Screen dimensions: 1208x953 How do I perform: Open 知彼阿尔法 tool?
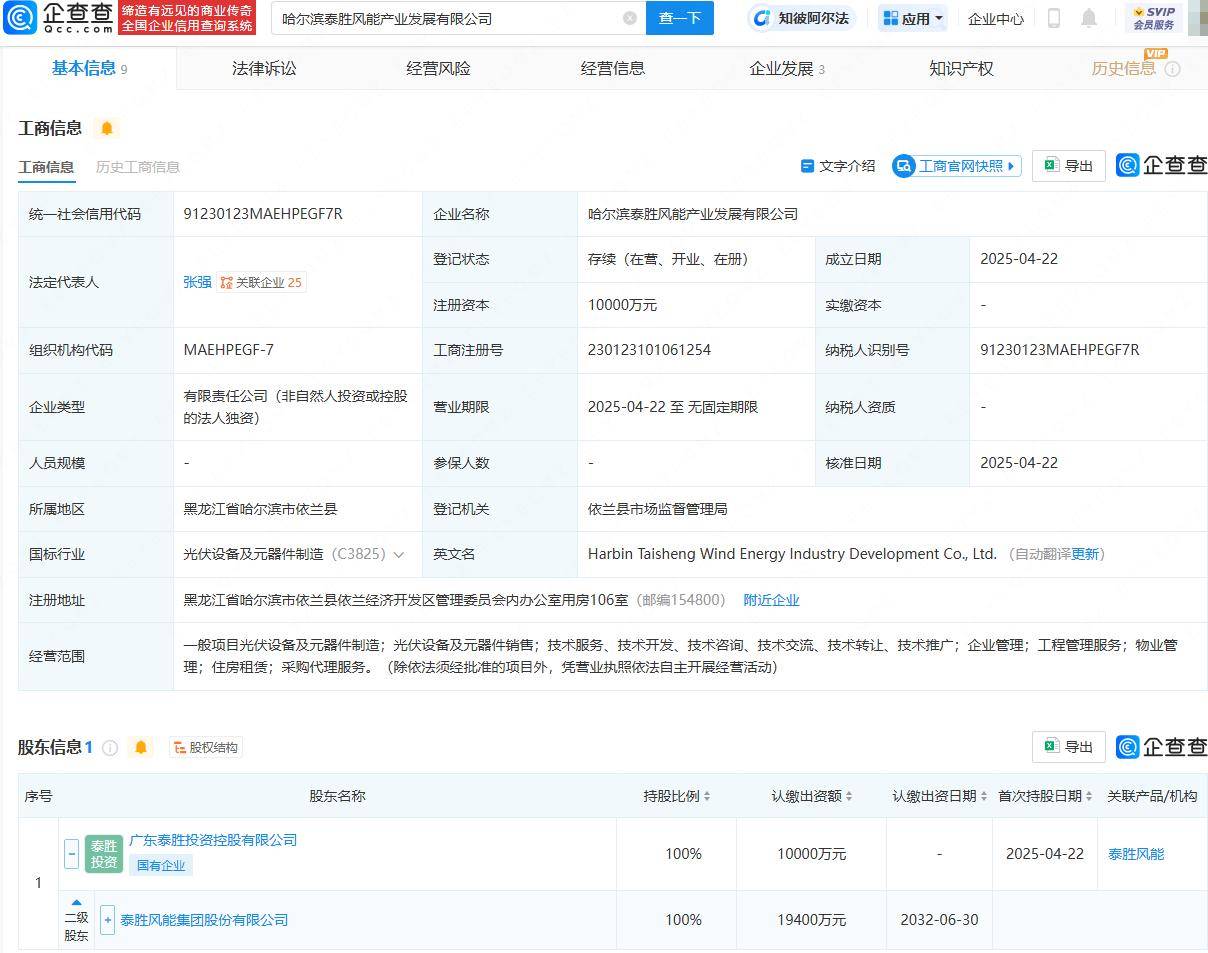[x=802, y=18]
